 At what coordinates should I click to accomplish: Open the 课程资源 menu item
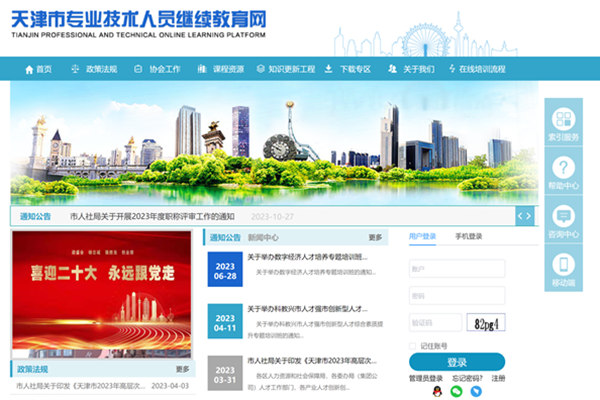(228, 69)
